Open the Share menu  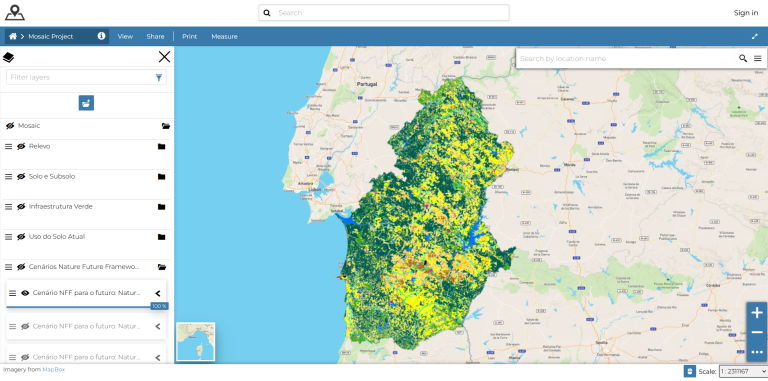point(155,36)
